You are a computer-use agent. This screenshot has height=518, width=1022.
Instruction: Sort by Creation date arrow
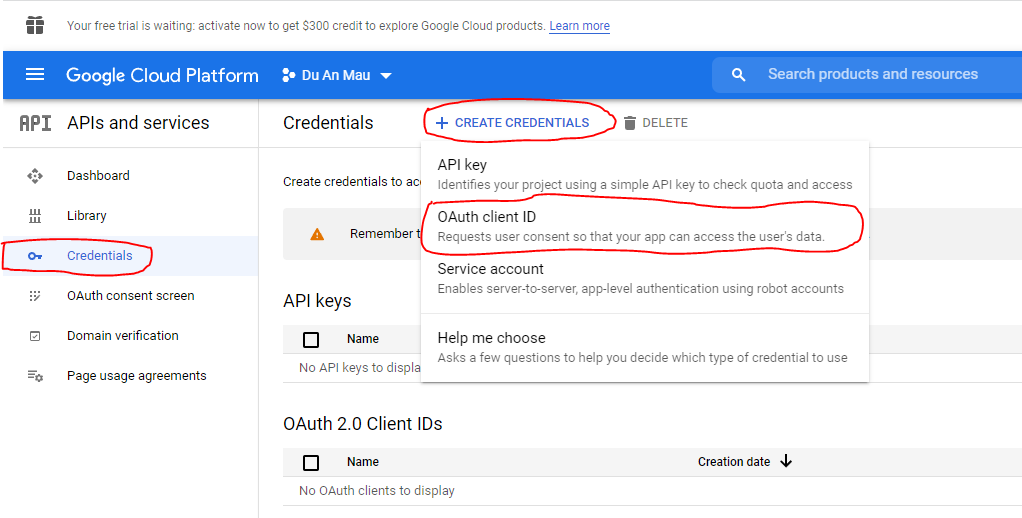(x=786, y=461)
